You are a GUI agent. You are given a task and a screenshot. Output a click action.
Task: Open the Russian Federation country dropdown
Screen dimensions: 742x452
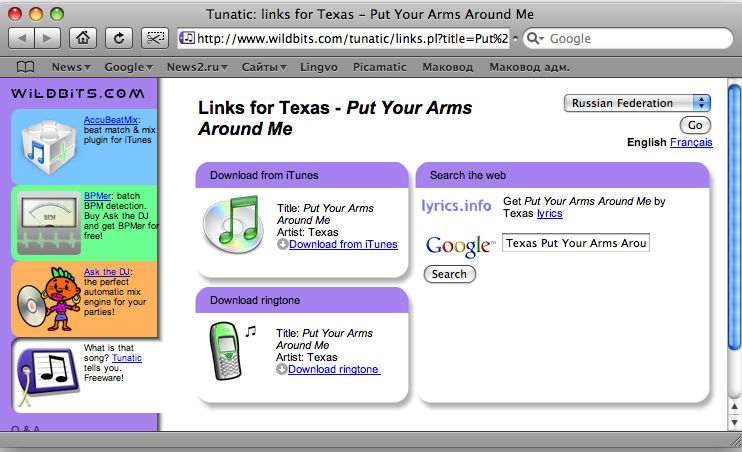tap(637, 103)
